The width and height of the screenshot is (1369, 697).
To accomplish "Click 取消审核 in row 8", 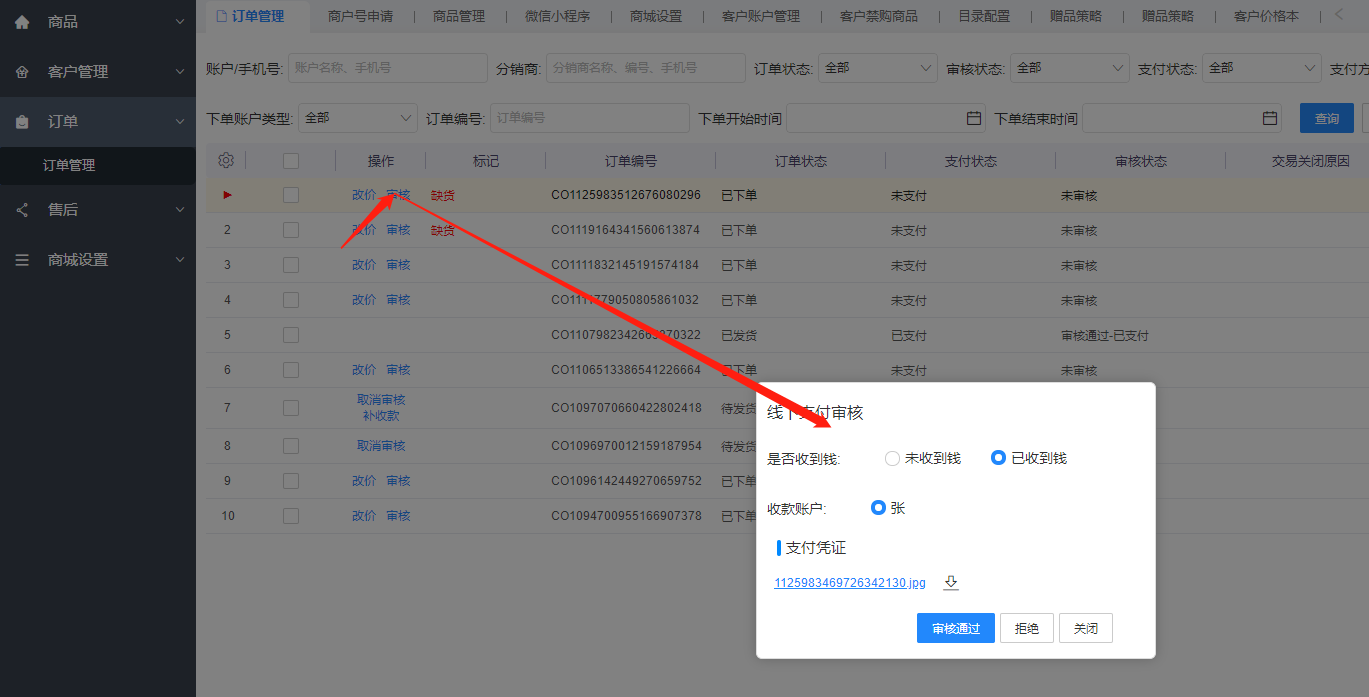I will coord(381,446).
